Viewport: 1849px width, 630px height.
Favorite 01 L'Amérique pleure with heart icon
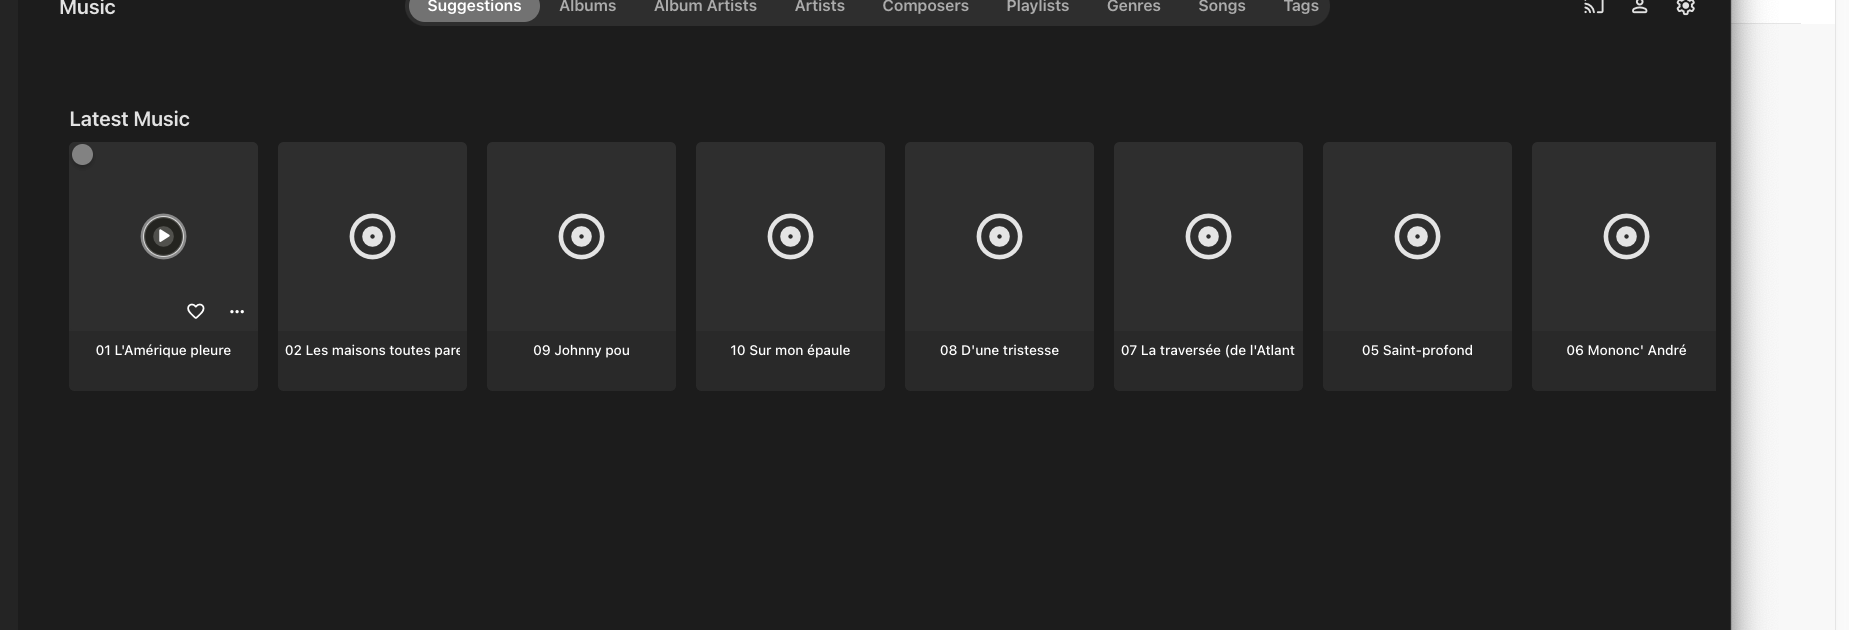click(x=196, y=311)
